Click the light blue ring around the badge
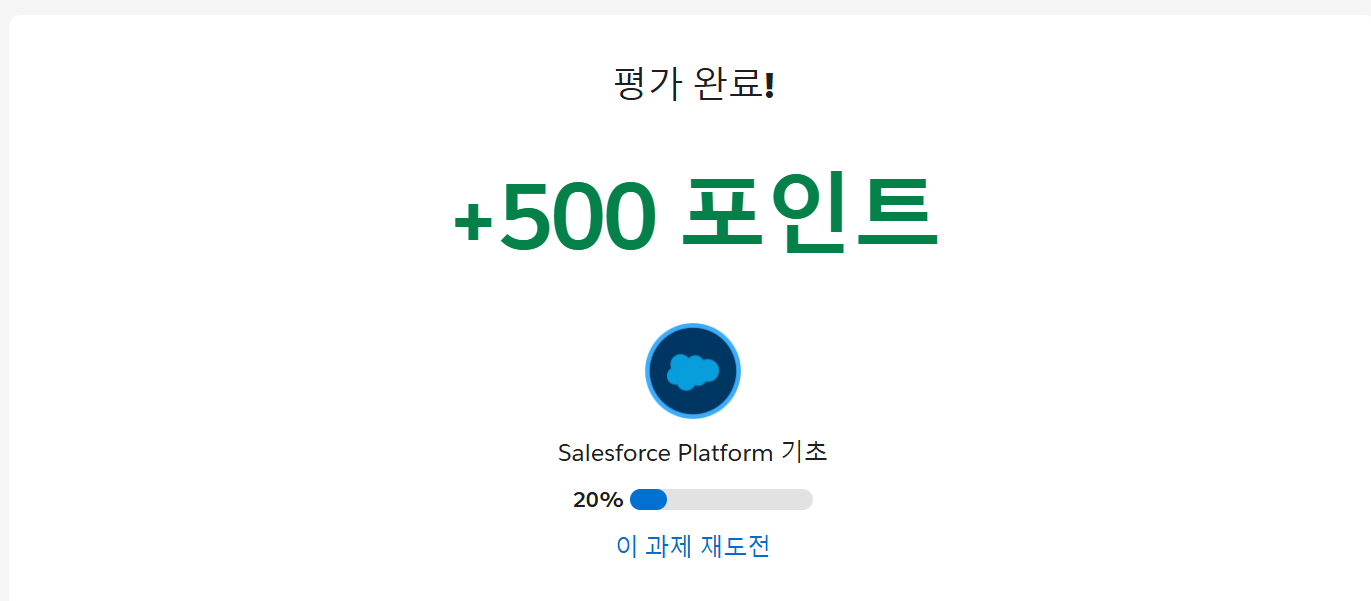This screenshot has width=1371, height=601. point(693,326)
